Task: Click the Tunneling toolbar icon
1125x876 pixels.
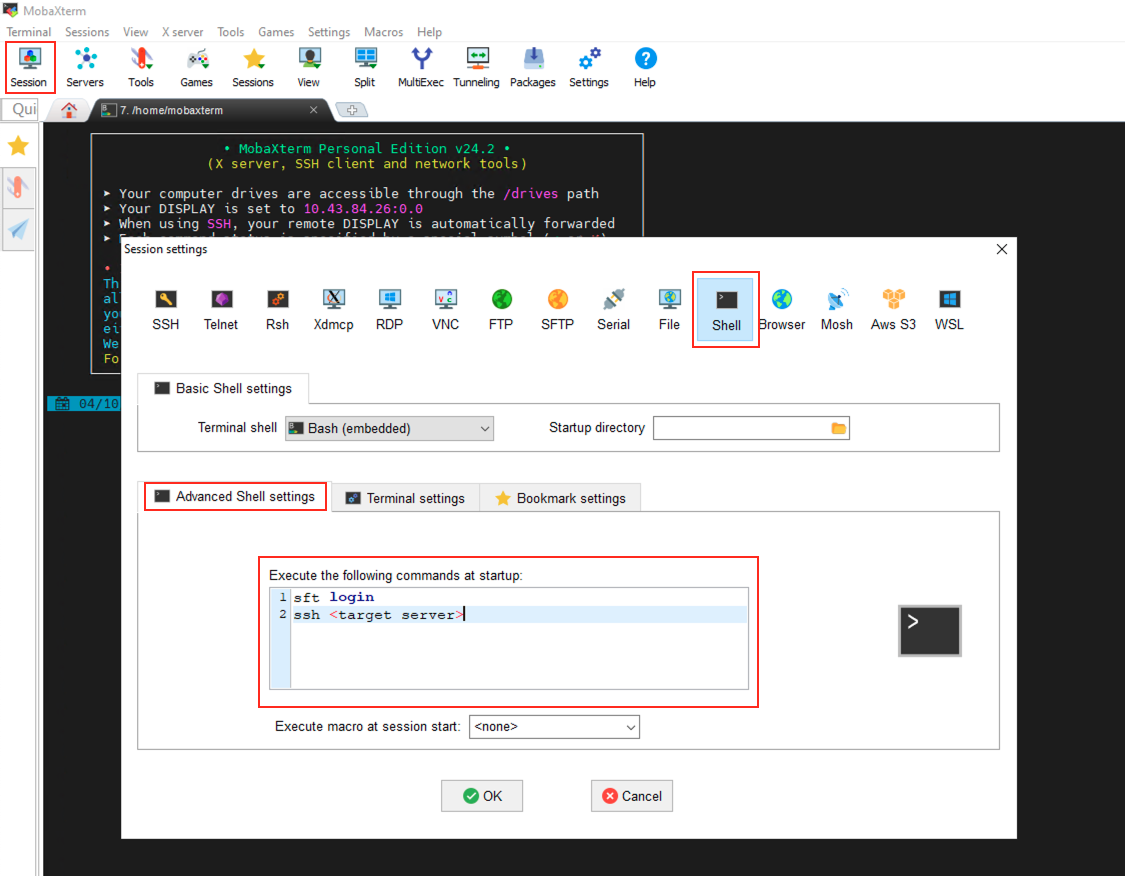Action: tap(476, 67)
